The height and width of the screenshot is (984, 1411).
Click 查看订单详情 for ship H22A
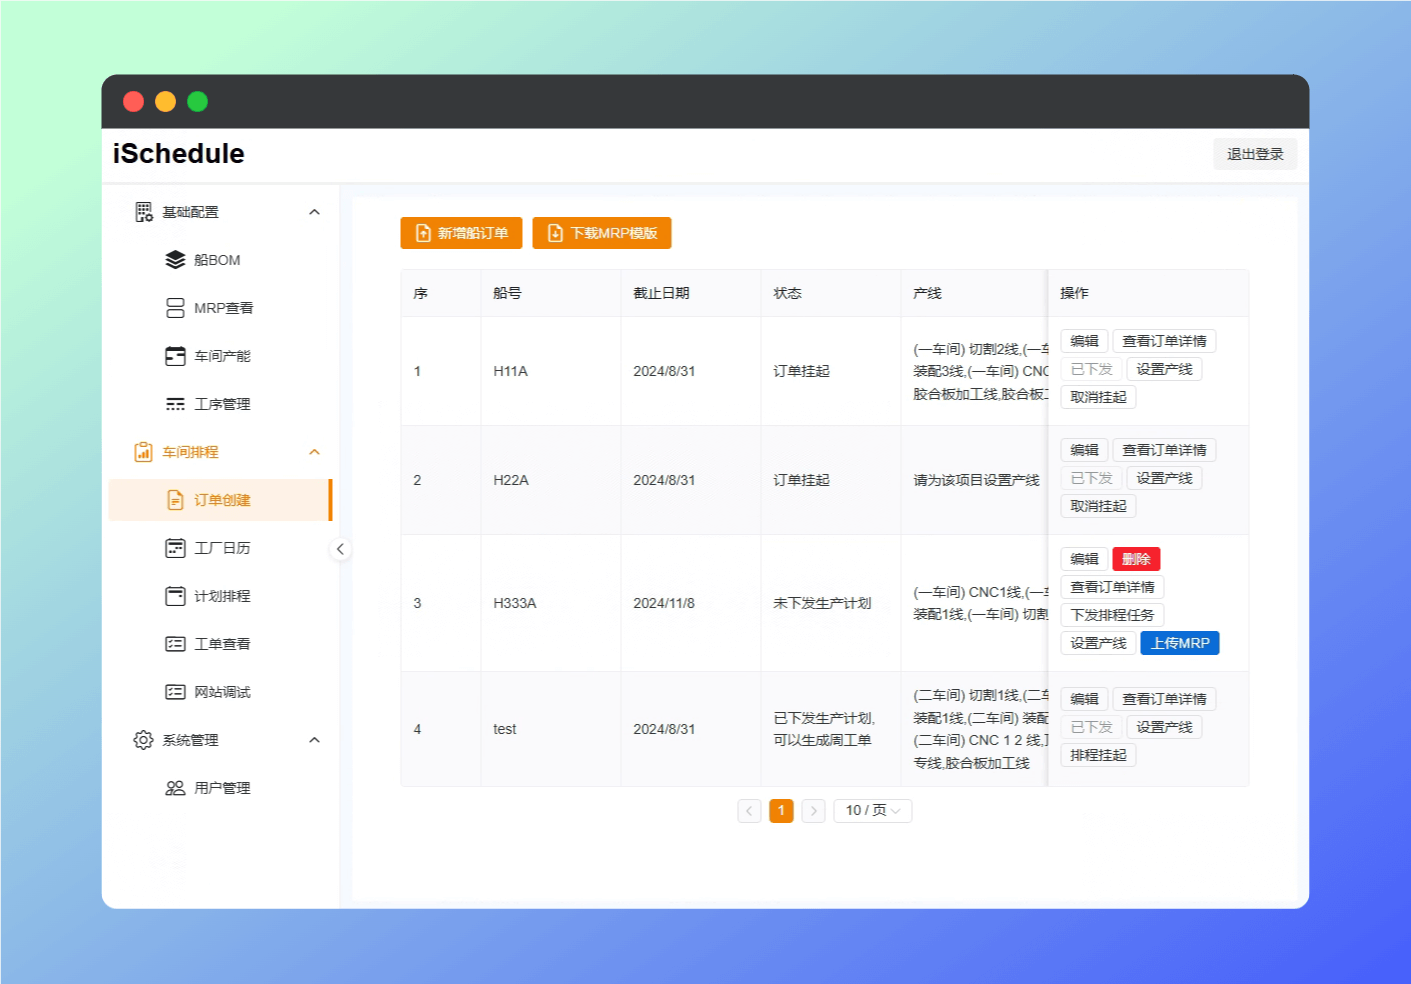tap(1164, 450)
